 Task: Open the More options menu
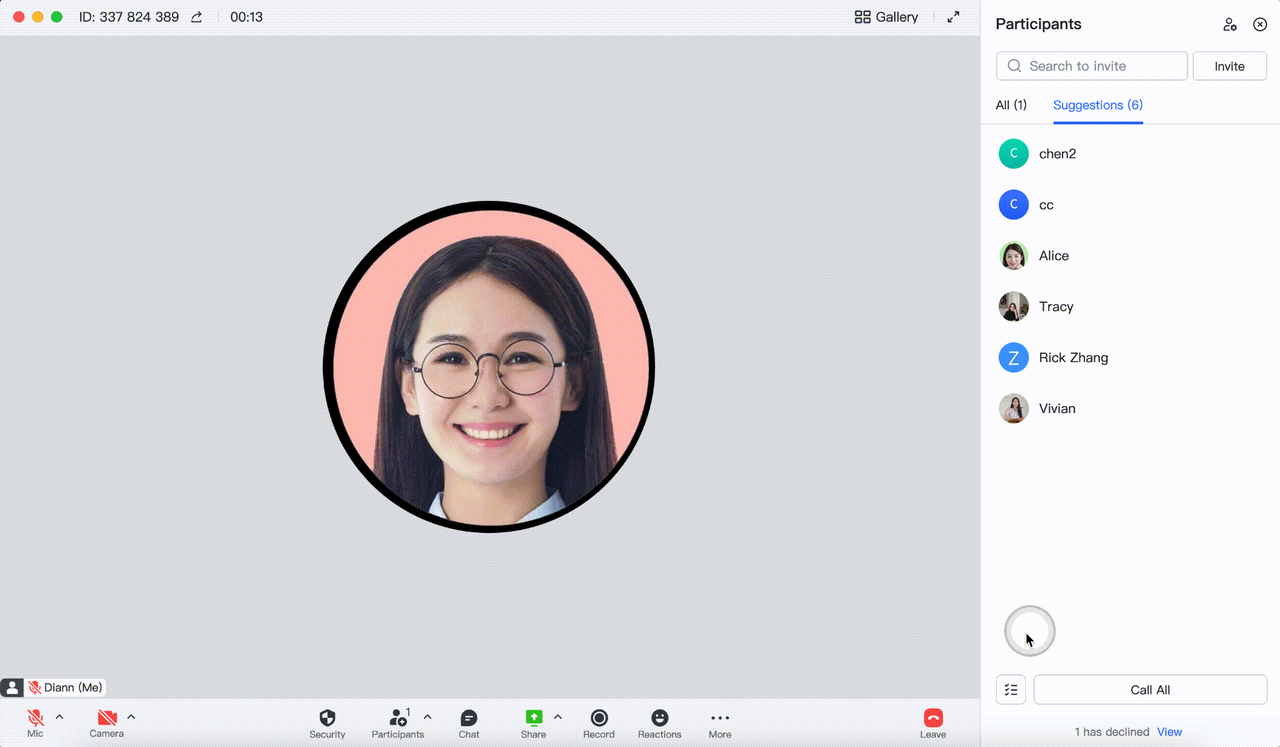point(719,718)
